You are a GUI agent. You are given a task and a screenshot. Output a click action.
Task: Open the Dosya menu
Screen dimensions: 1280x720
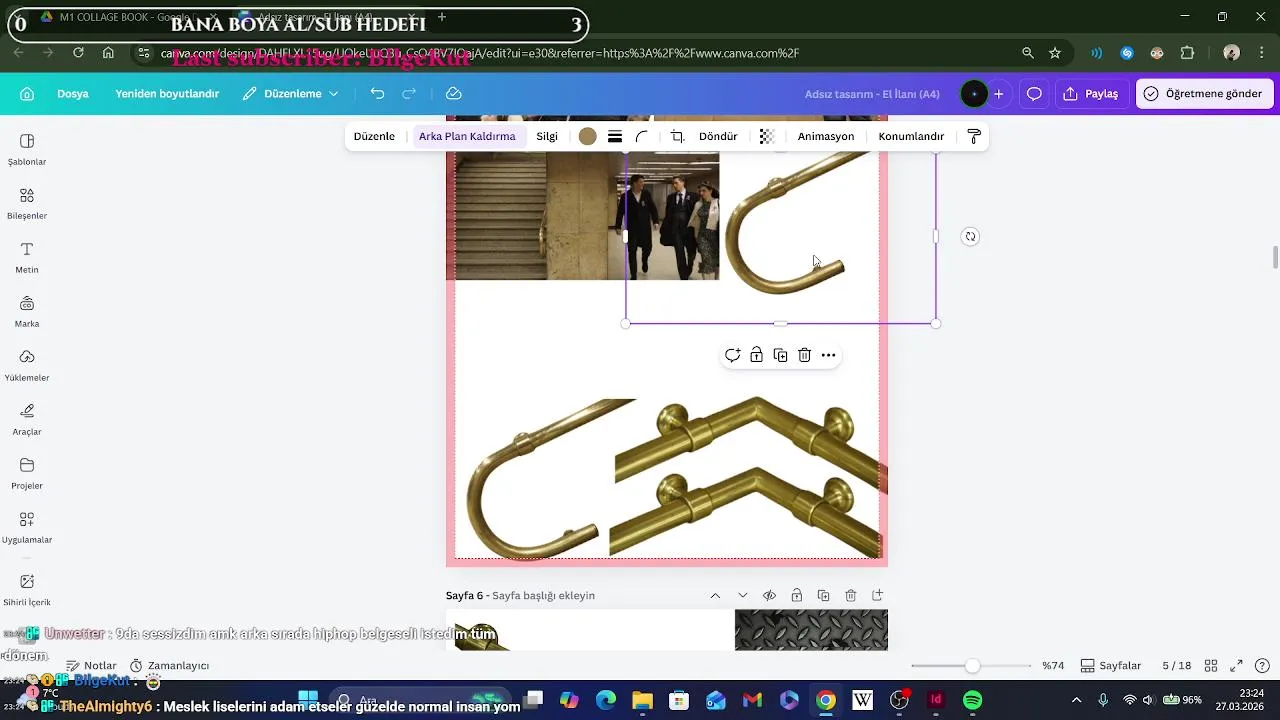73,94
